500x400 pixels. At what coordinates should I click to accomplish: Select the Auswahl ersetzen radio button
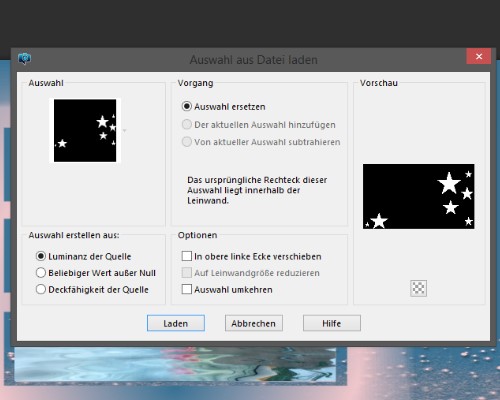tap(187, 106)
